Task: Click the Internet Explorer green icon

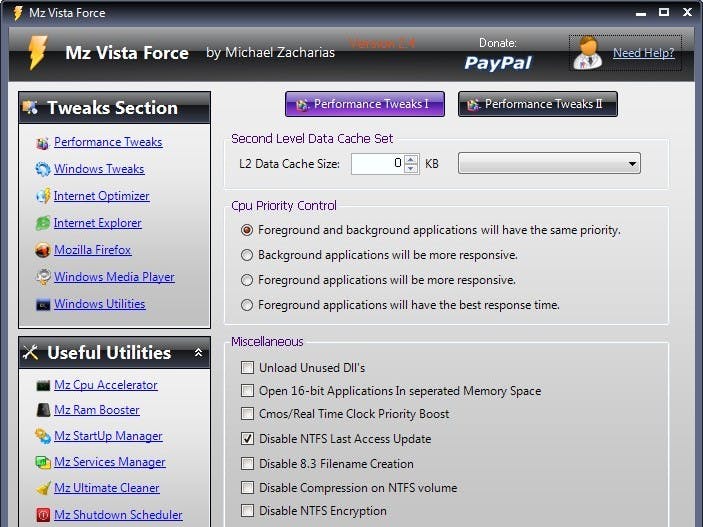Action: tap(43, 223)
